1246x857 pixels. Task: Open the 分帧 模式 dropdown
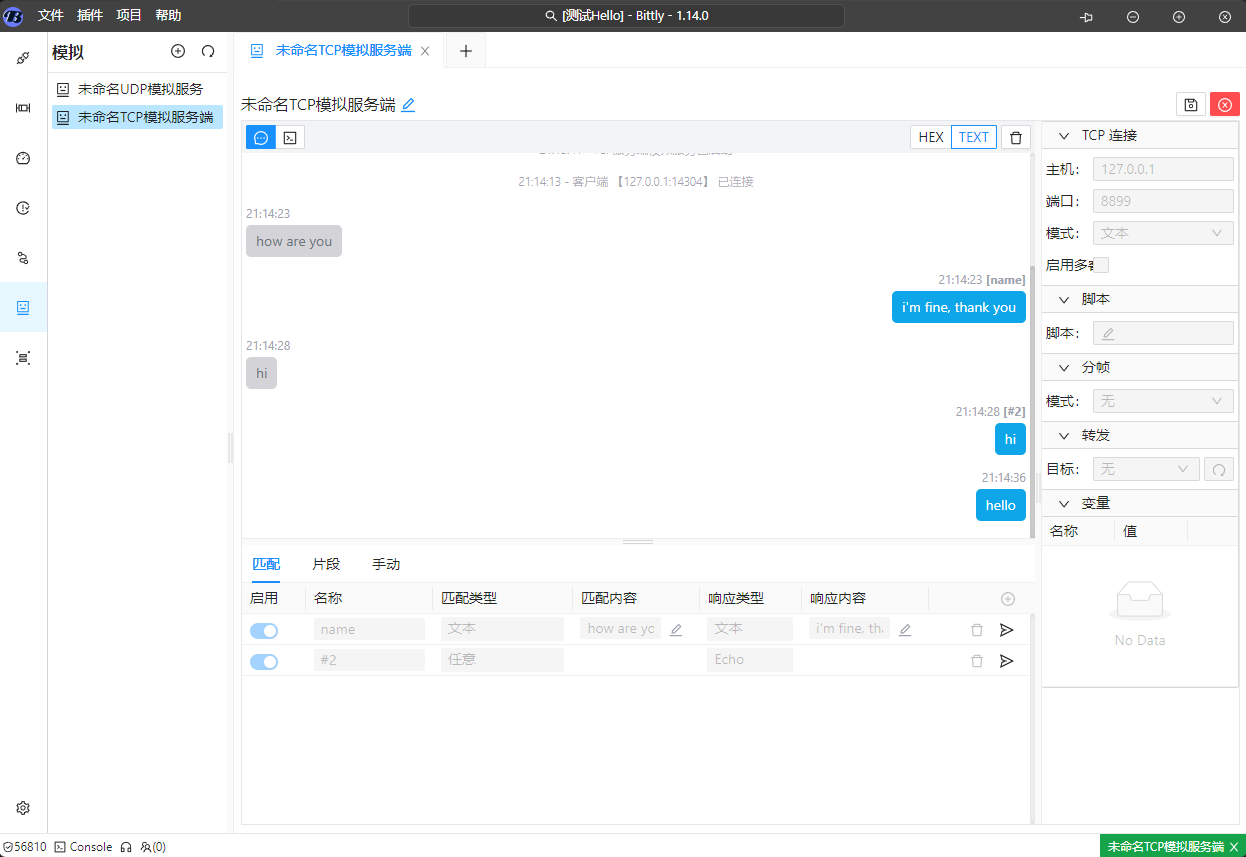coord(1163,401)
